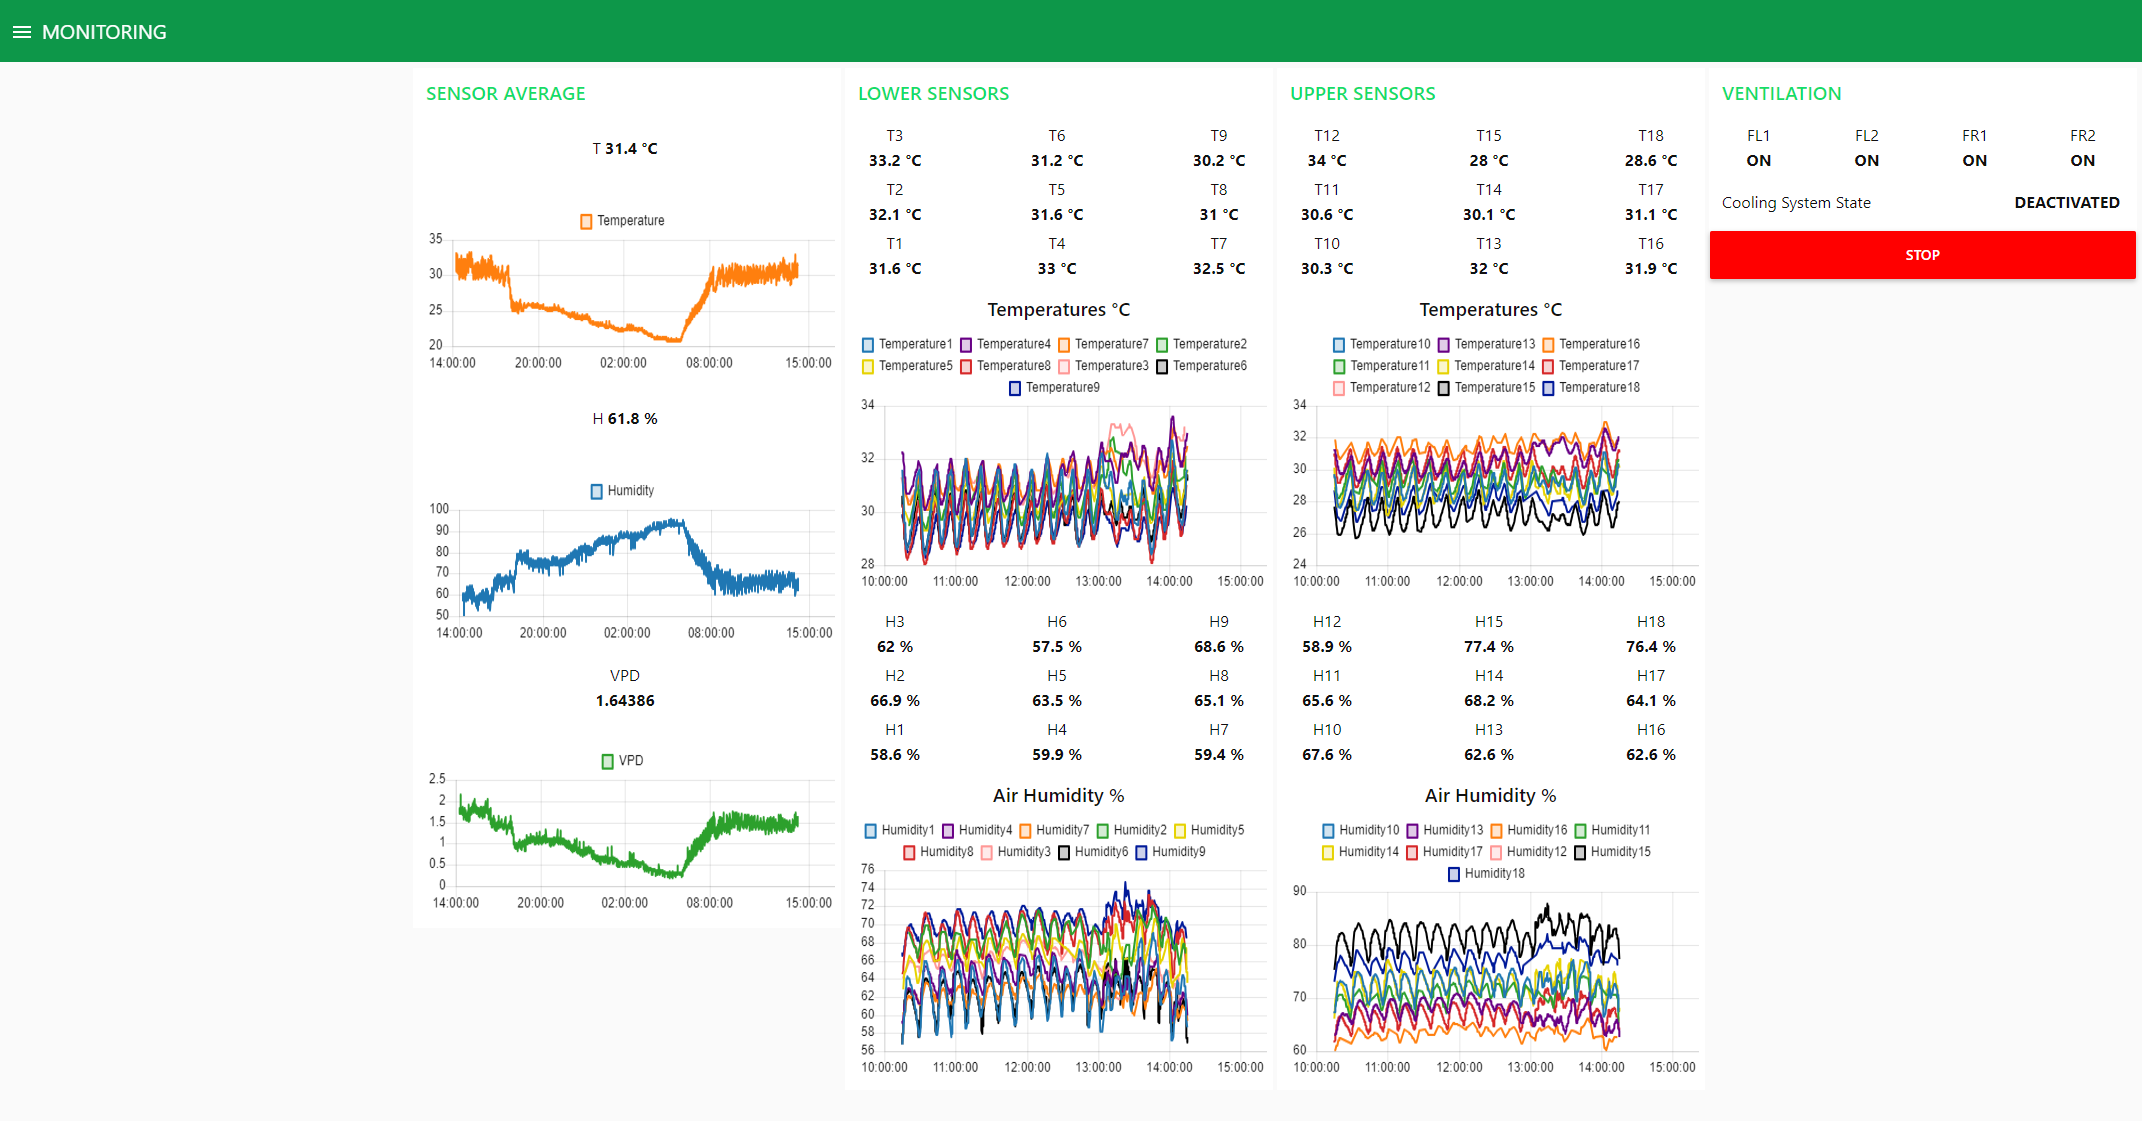The height and width of the screenshot is (1121, 2142).
Task: Hide Temperature9 series via legend
Action: point(1015,388)
